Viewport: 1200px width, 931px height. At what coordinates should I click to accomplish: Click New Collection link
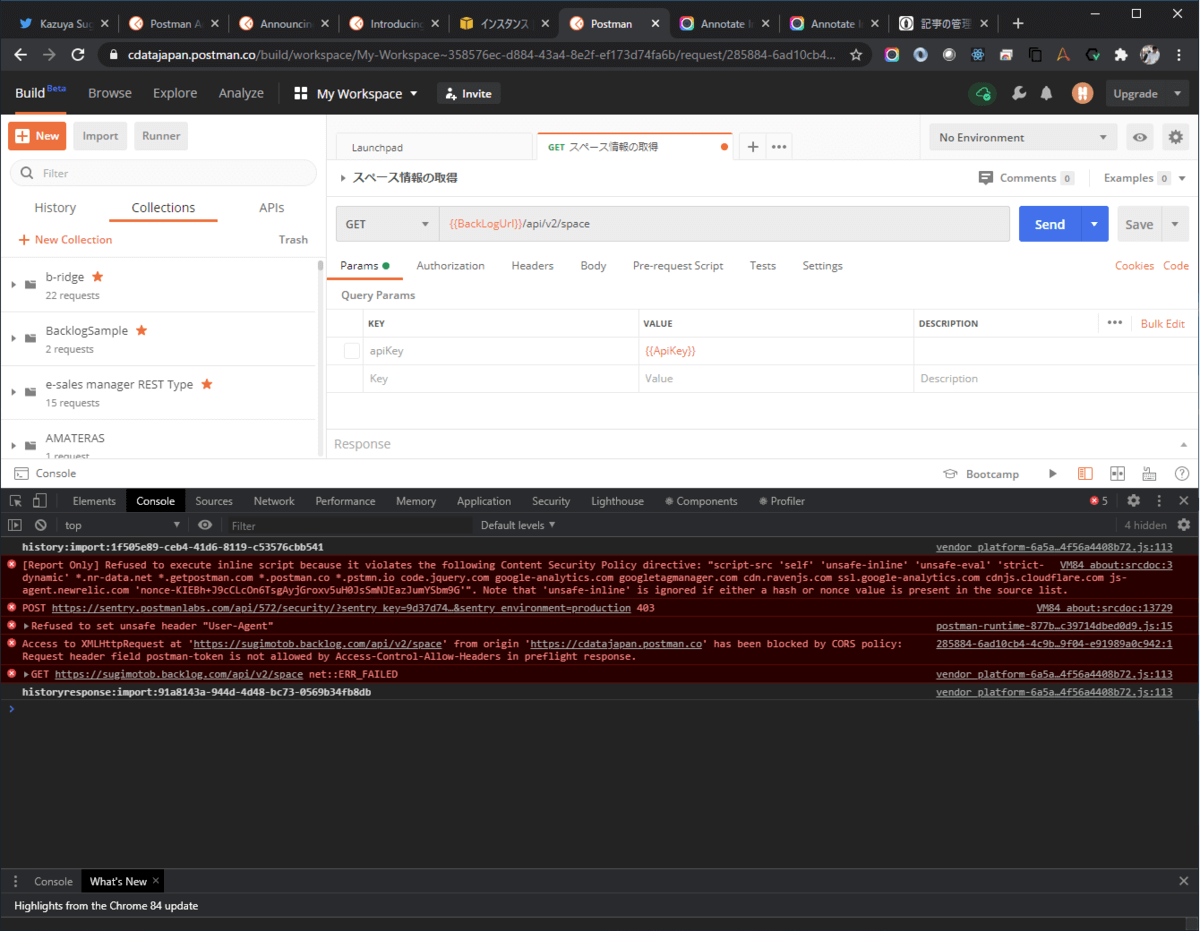click(x=65, y=240)
